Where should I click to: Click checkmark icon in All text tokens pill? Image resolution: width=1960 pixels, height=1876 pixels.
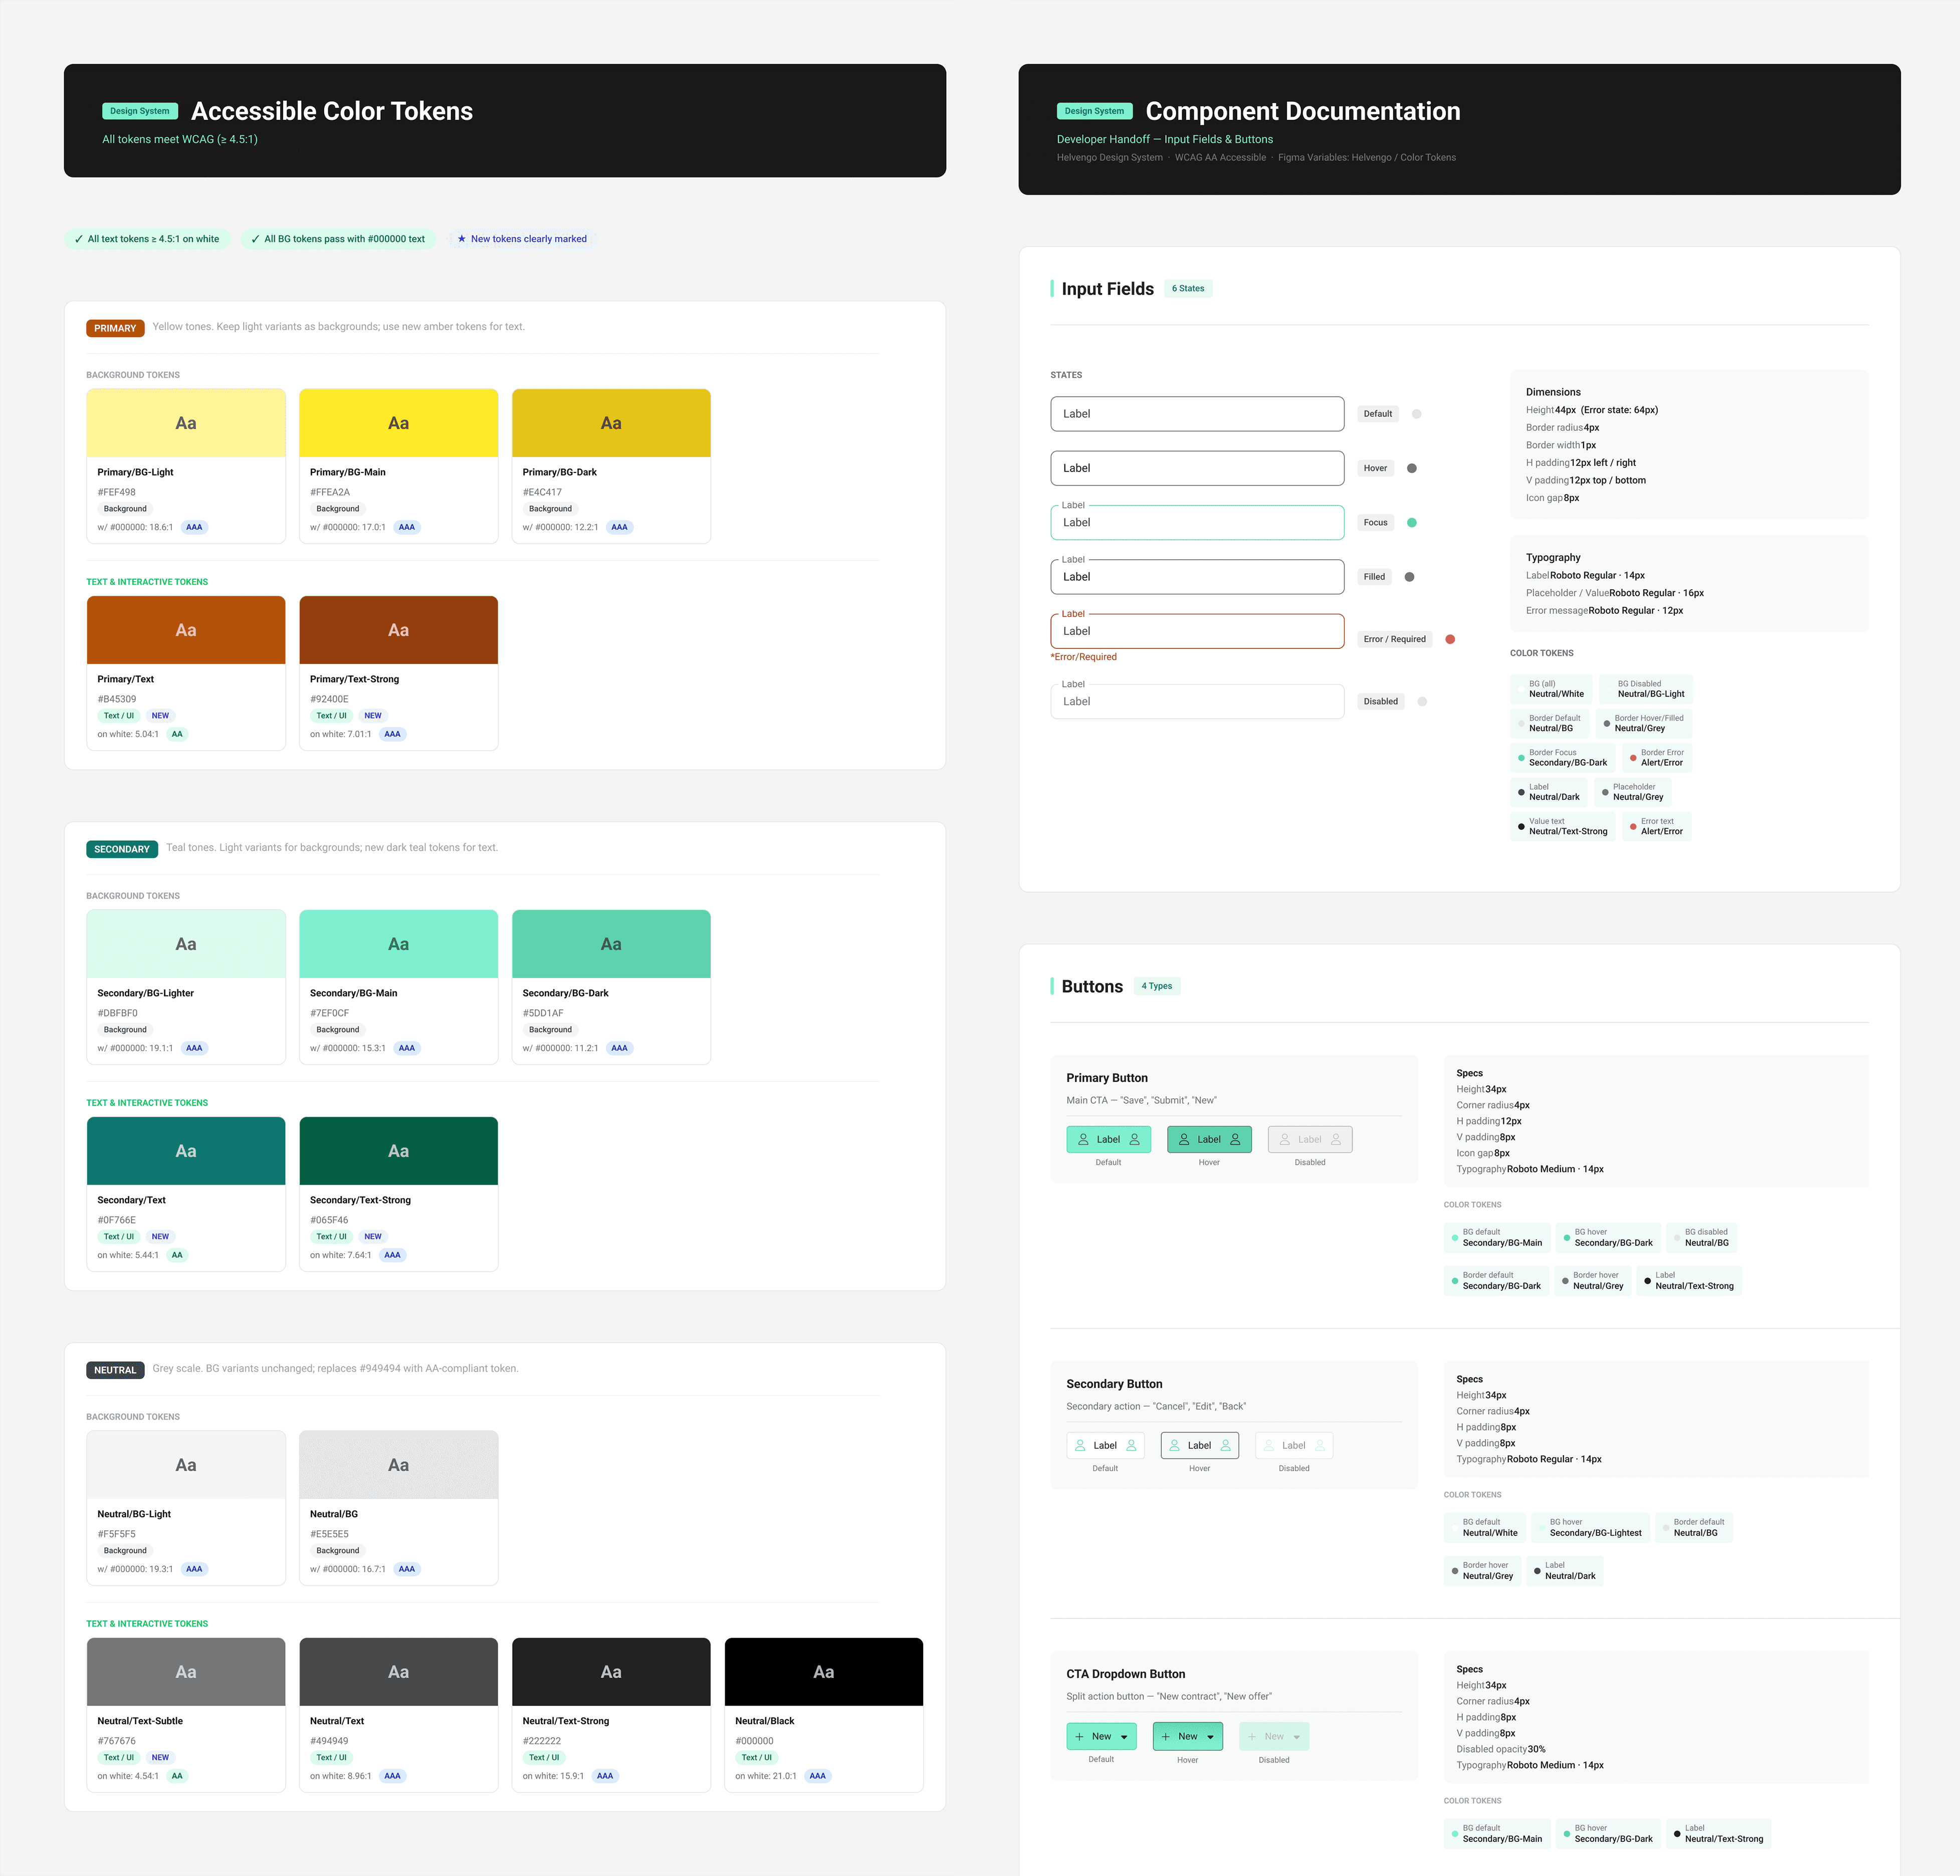[79, 239]
